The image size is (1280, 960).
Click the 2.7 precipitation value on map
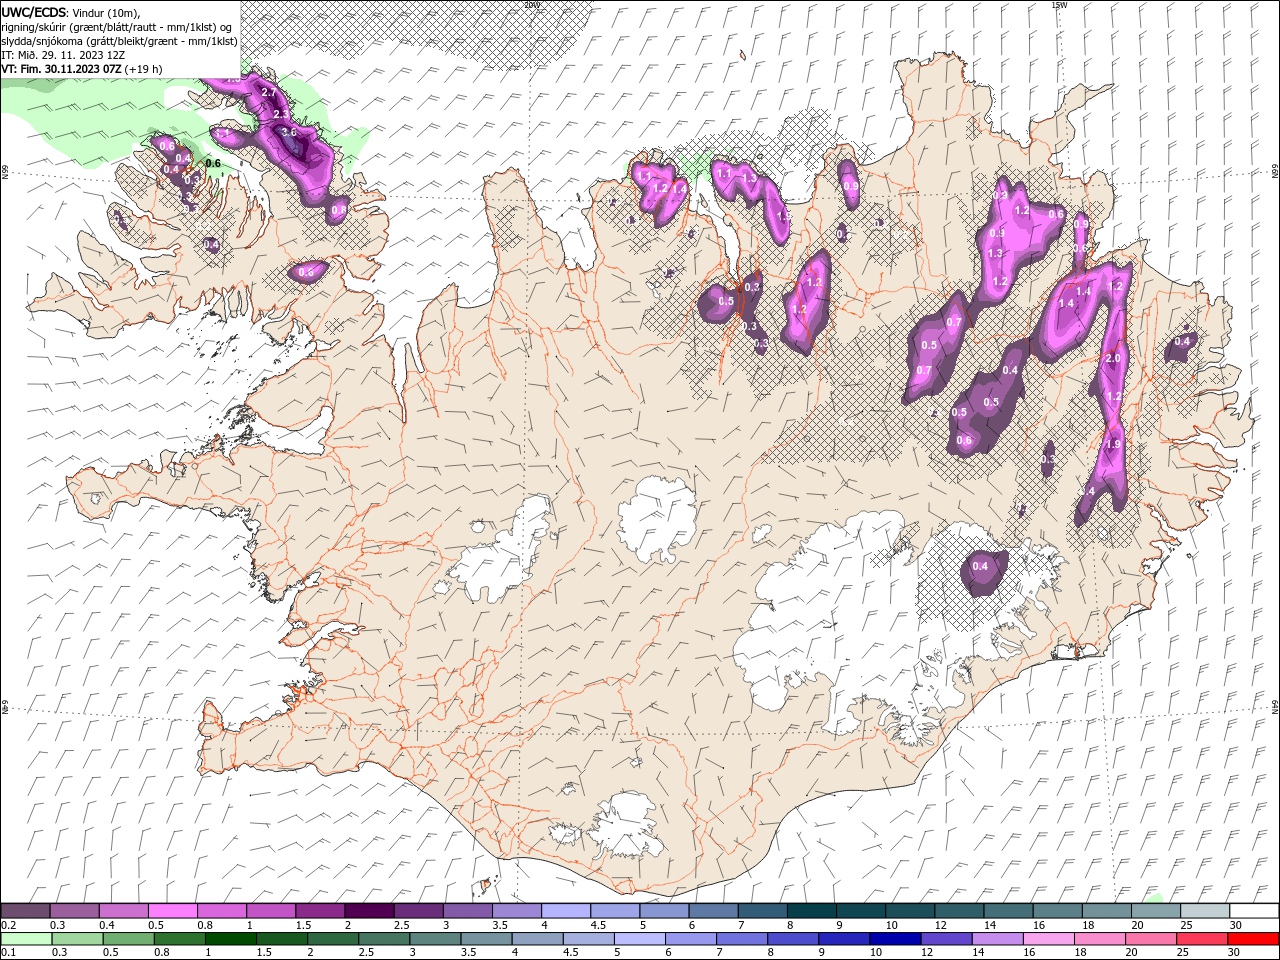coord(268,92)
